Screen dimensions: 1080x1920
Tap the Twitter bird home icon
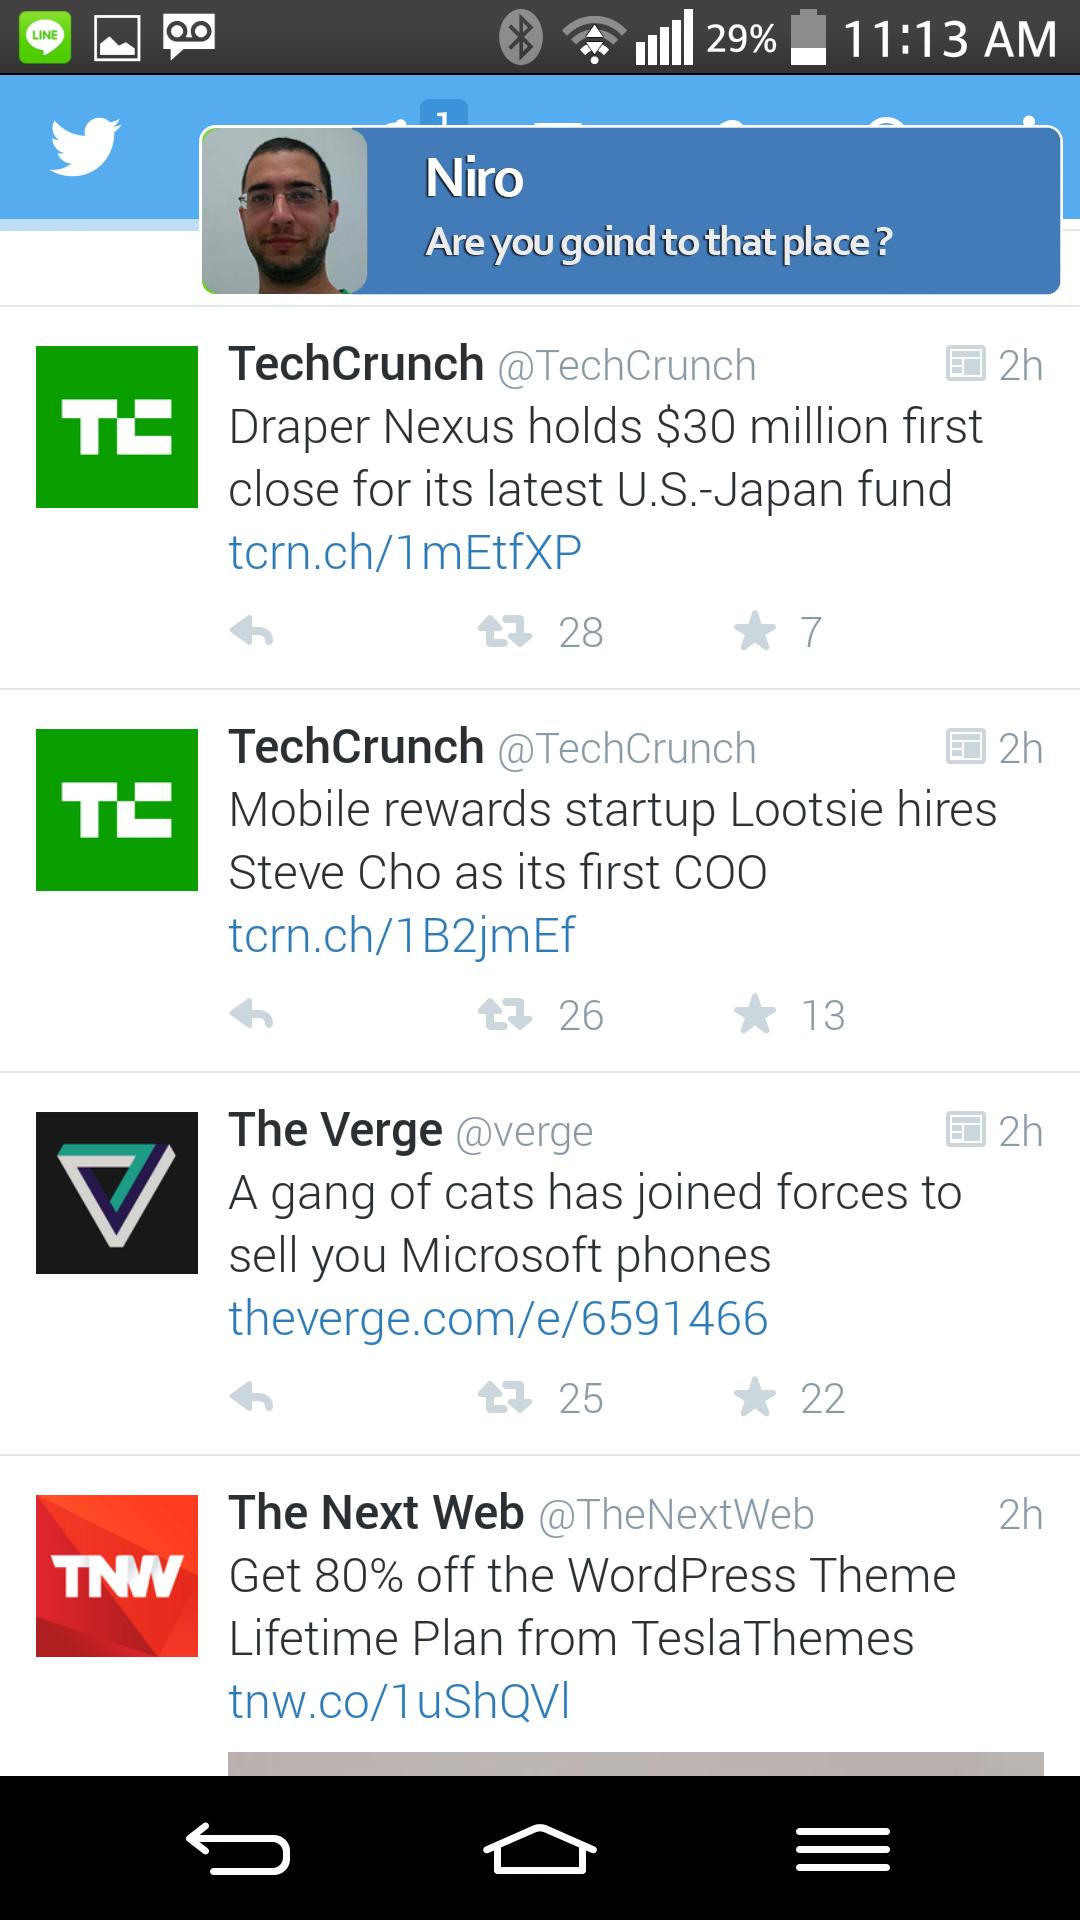(85, 146)
